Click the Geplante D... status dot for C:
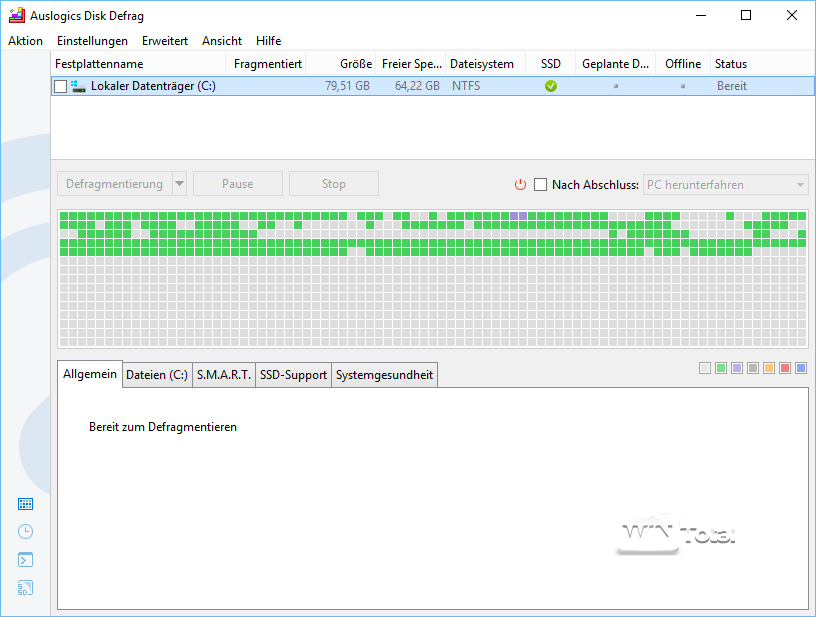Screen dimensions: 816x617 (x=616, y=86)
